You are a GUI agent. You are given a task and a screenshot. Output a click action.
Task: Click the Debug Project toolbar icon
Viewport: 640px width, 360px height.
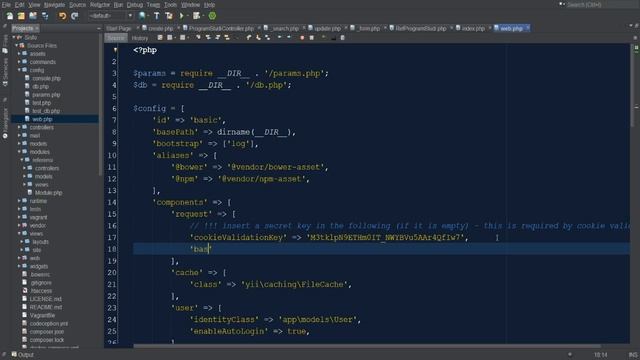coord(197,16)
